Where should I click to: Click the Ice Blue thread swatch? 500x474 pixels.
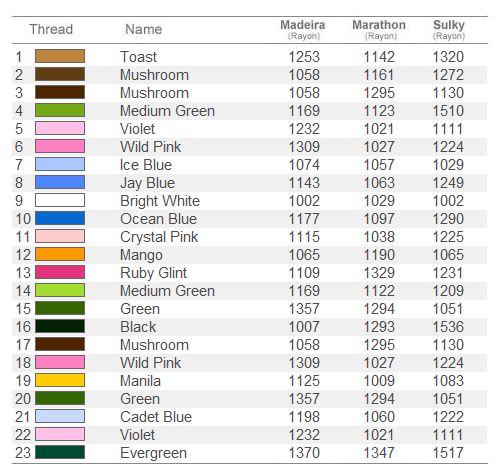click(60, 164)
